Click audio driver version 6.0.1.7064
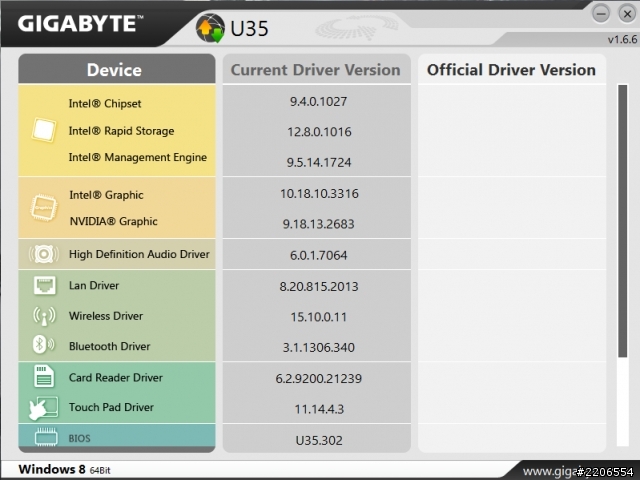This screenshot has height=480, width=640. click(318, 256)
